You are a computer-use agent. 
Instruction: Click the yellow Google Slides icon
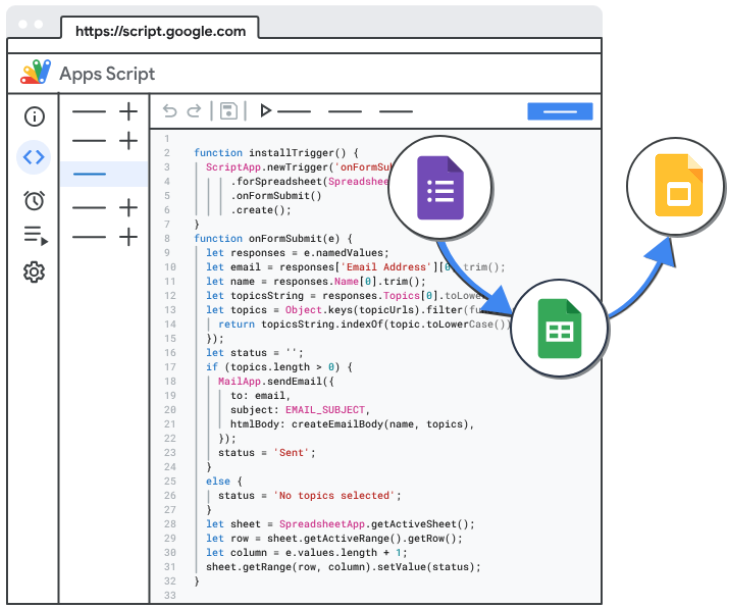pos(679,185)
